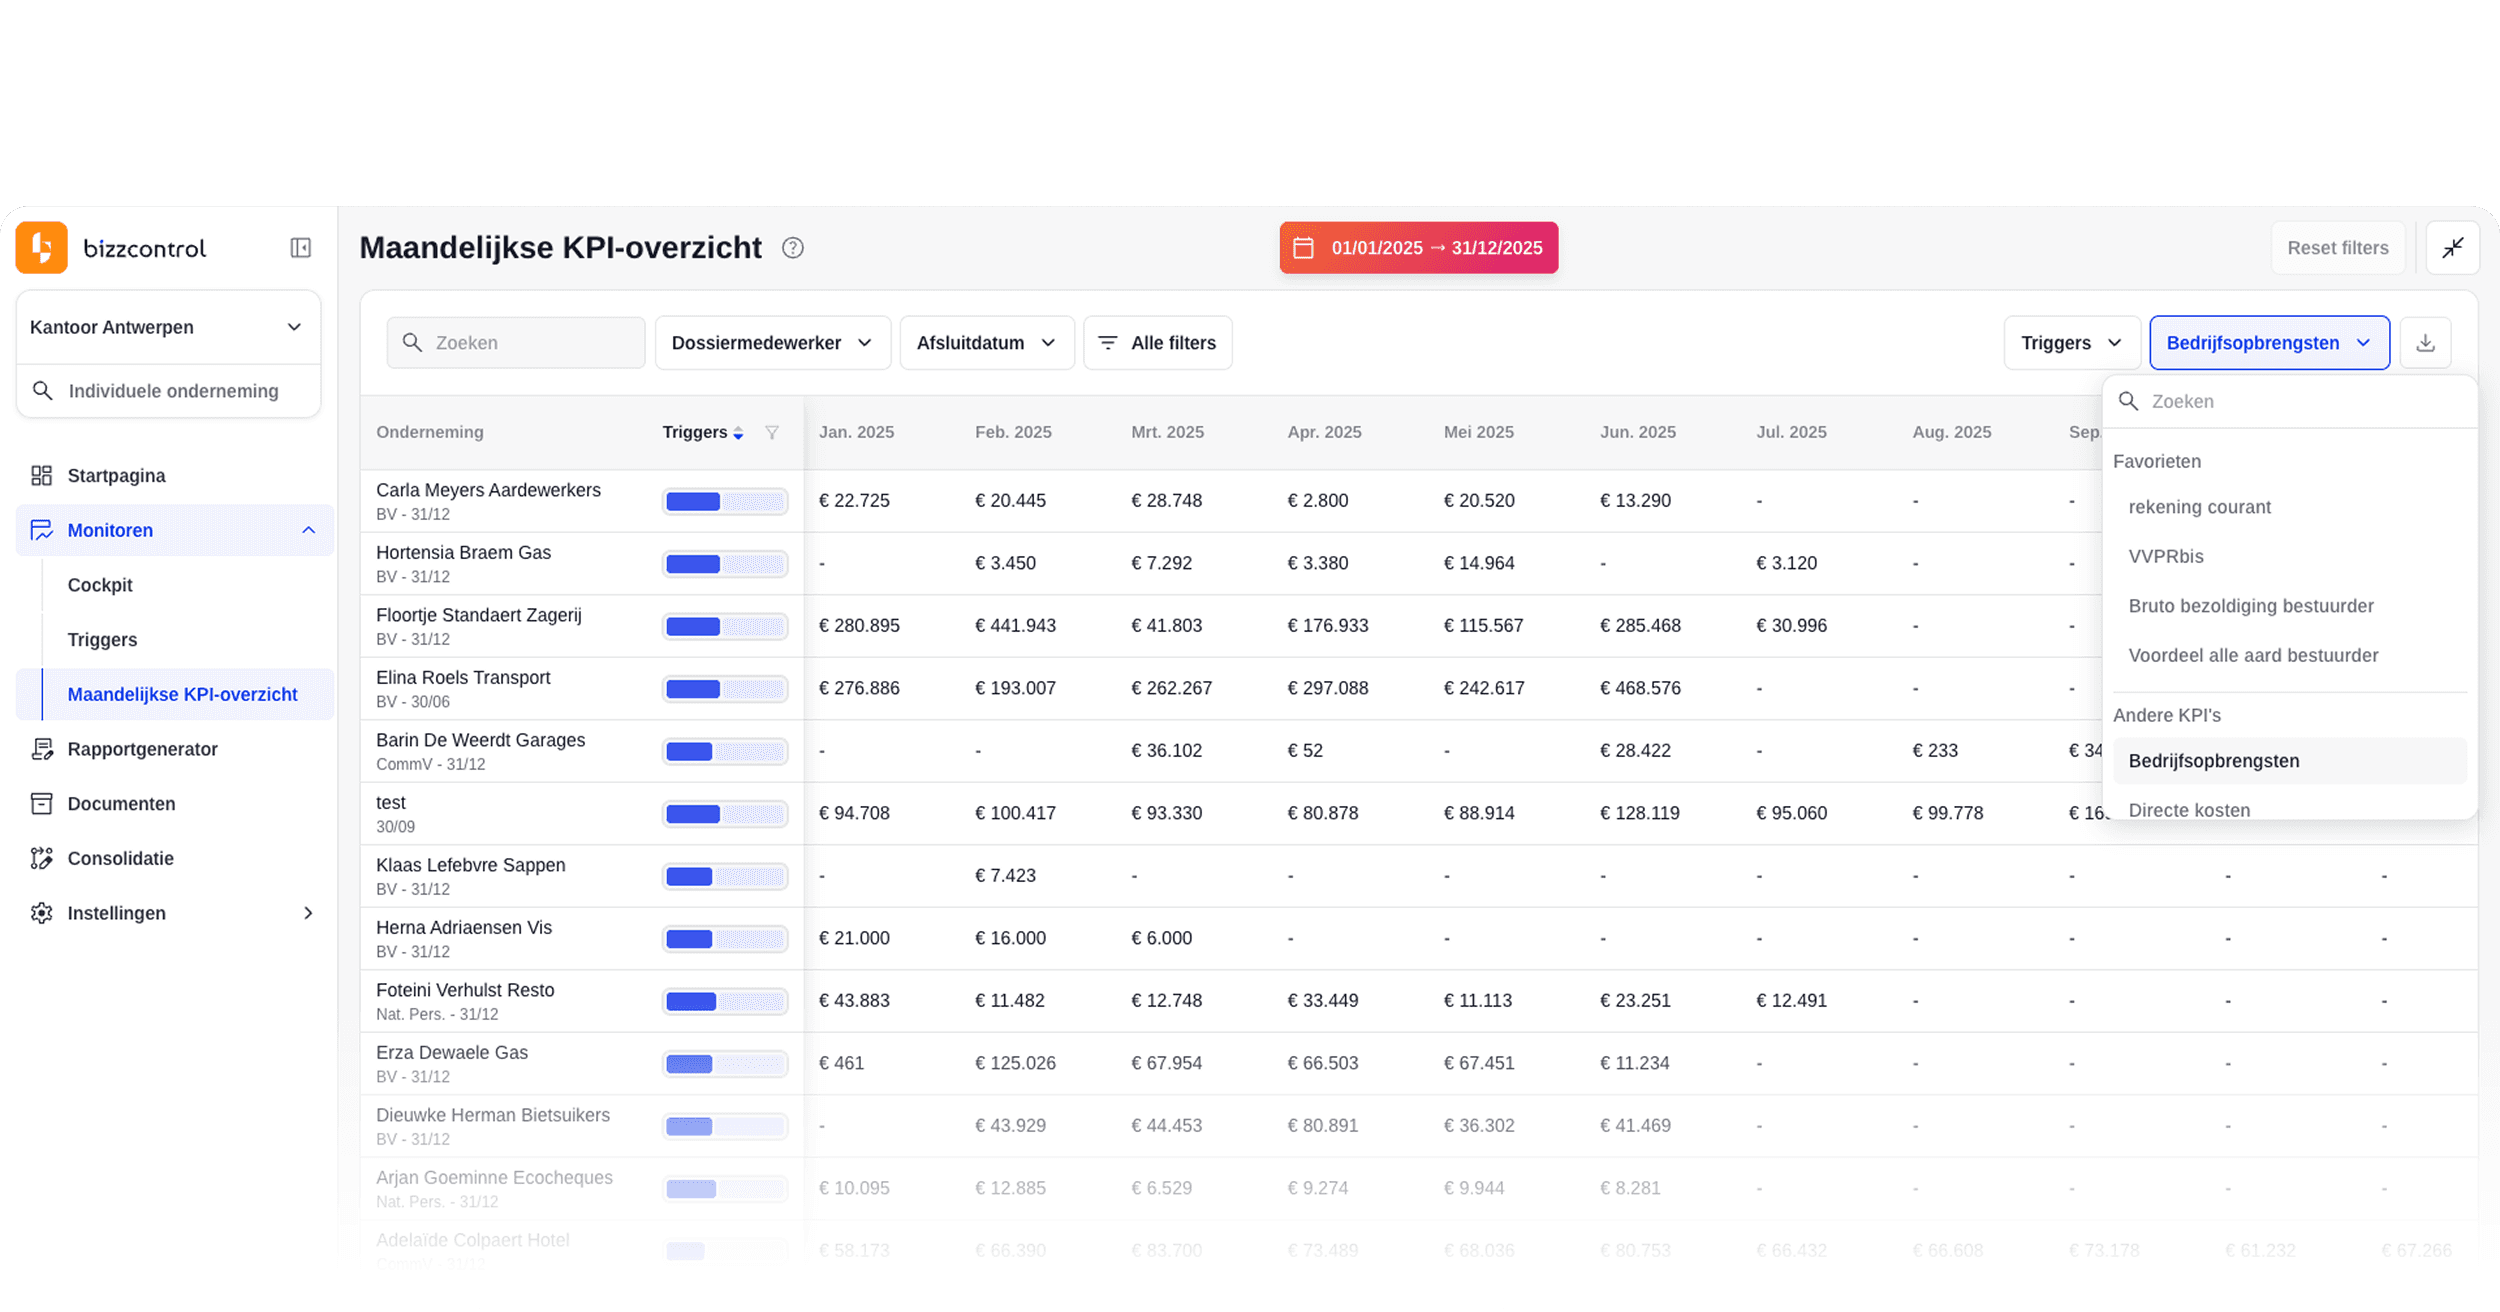
Task: Open the date range calendar picker
Action: coord(1418,248)
